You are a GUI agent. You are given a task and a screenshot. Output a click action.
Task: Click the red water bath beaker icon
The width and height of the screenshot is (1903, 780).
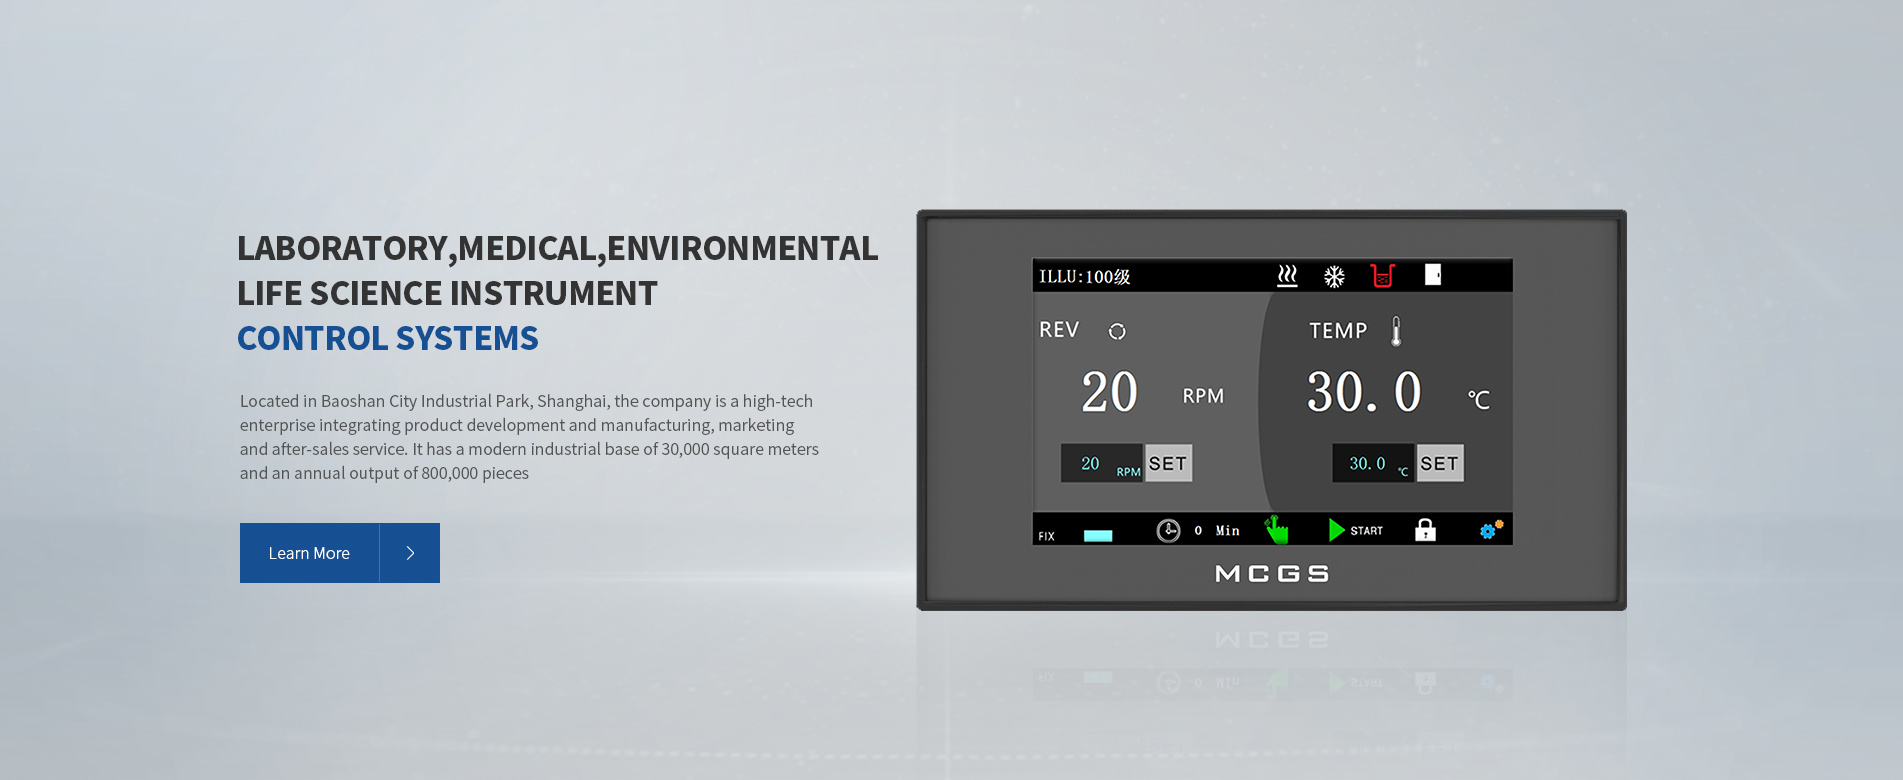tap(1382, 276)
